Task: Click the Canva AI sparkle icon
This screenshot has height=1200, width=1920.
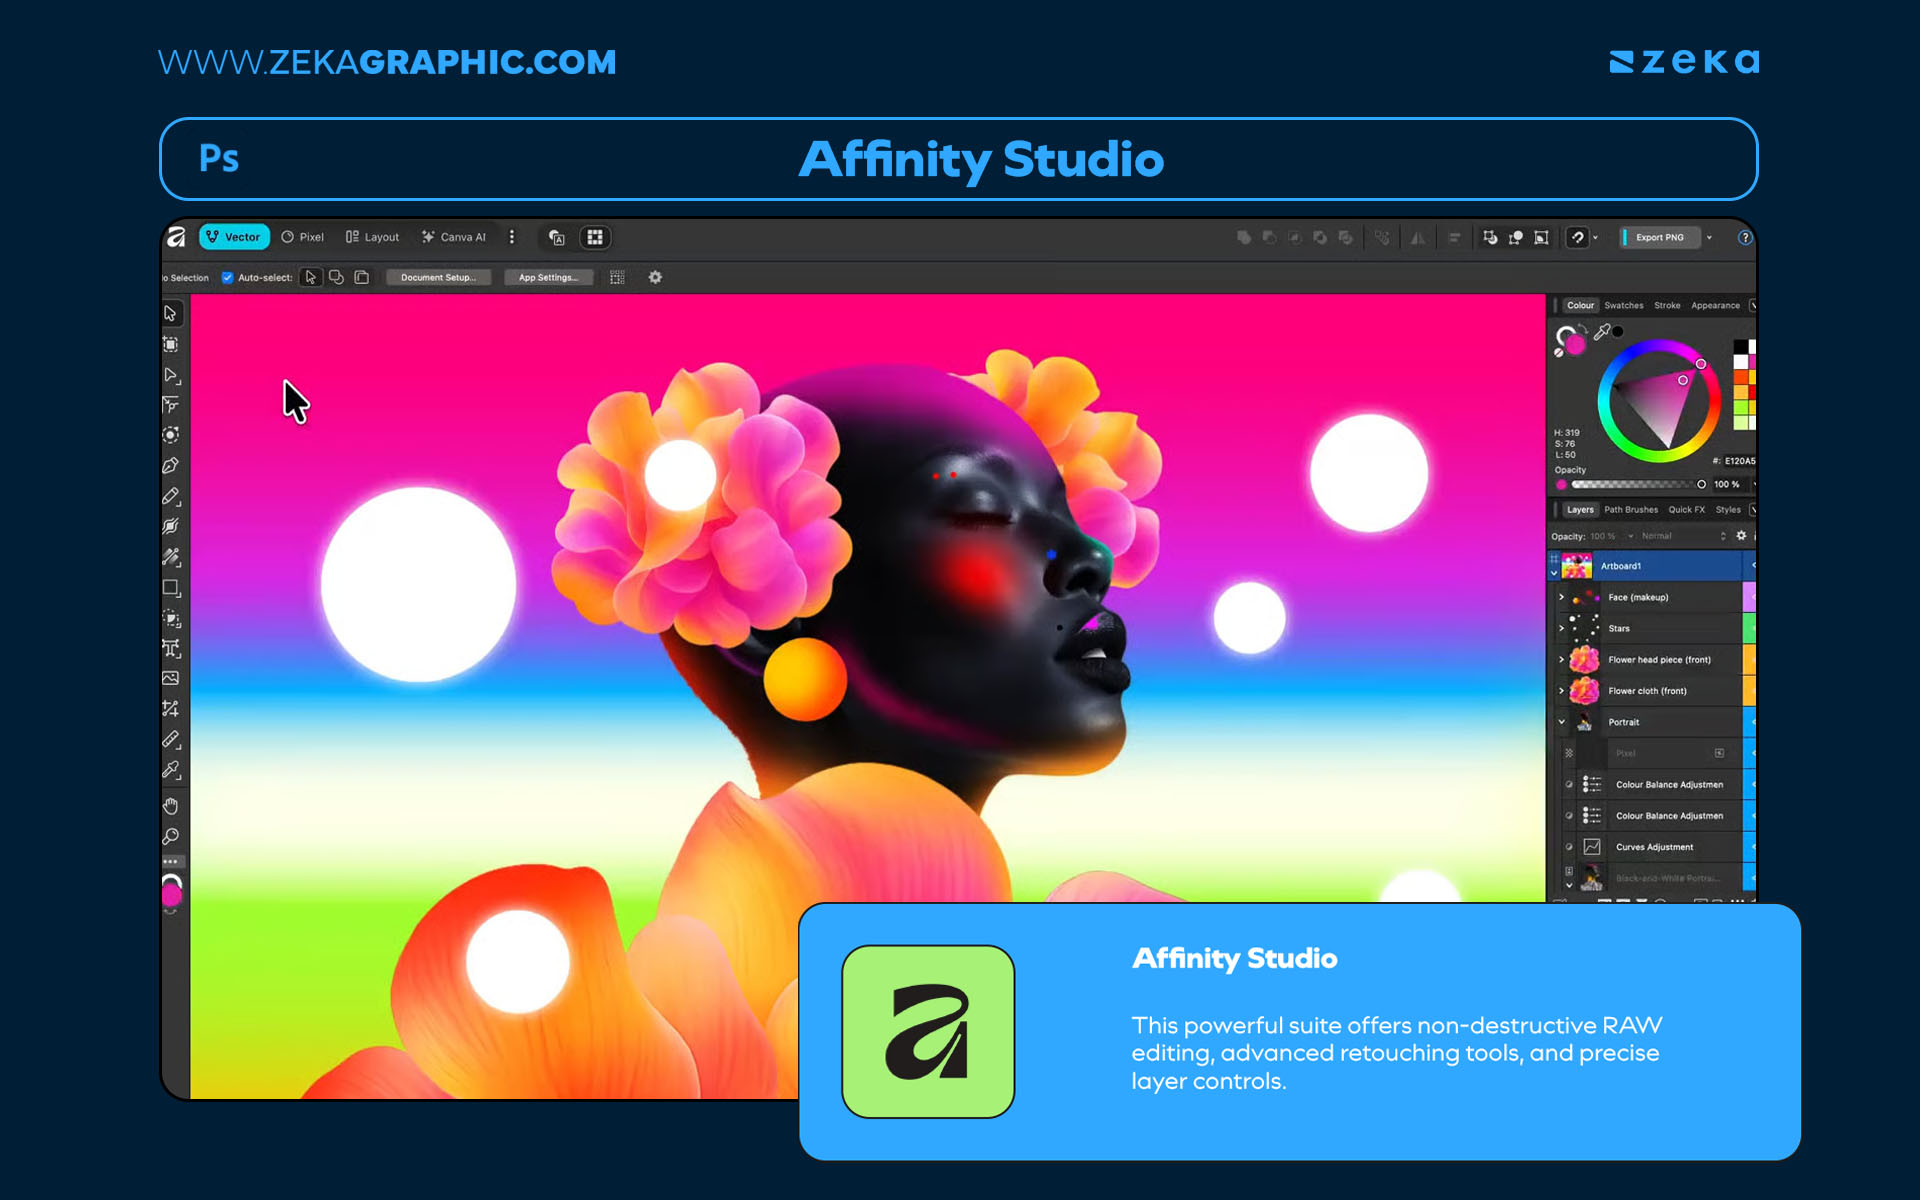Action: coord(427,236)
